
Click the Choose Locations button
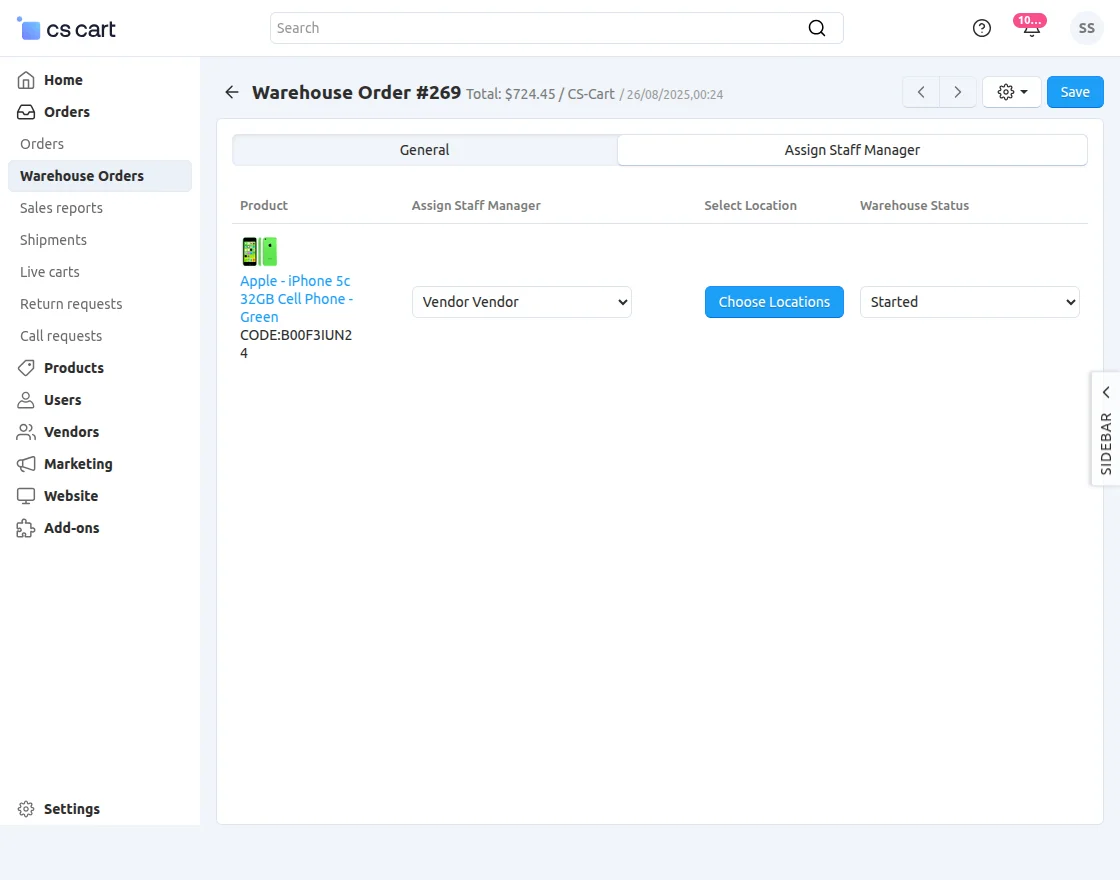tap(774, 302)
